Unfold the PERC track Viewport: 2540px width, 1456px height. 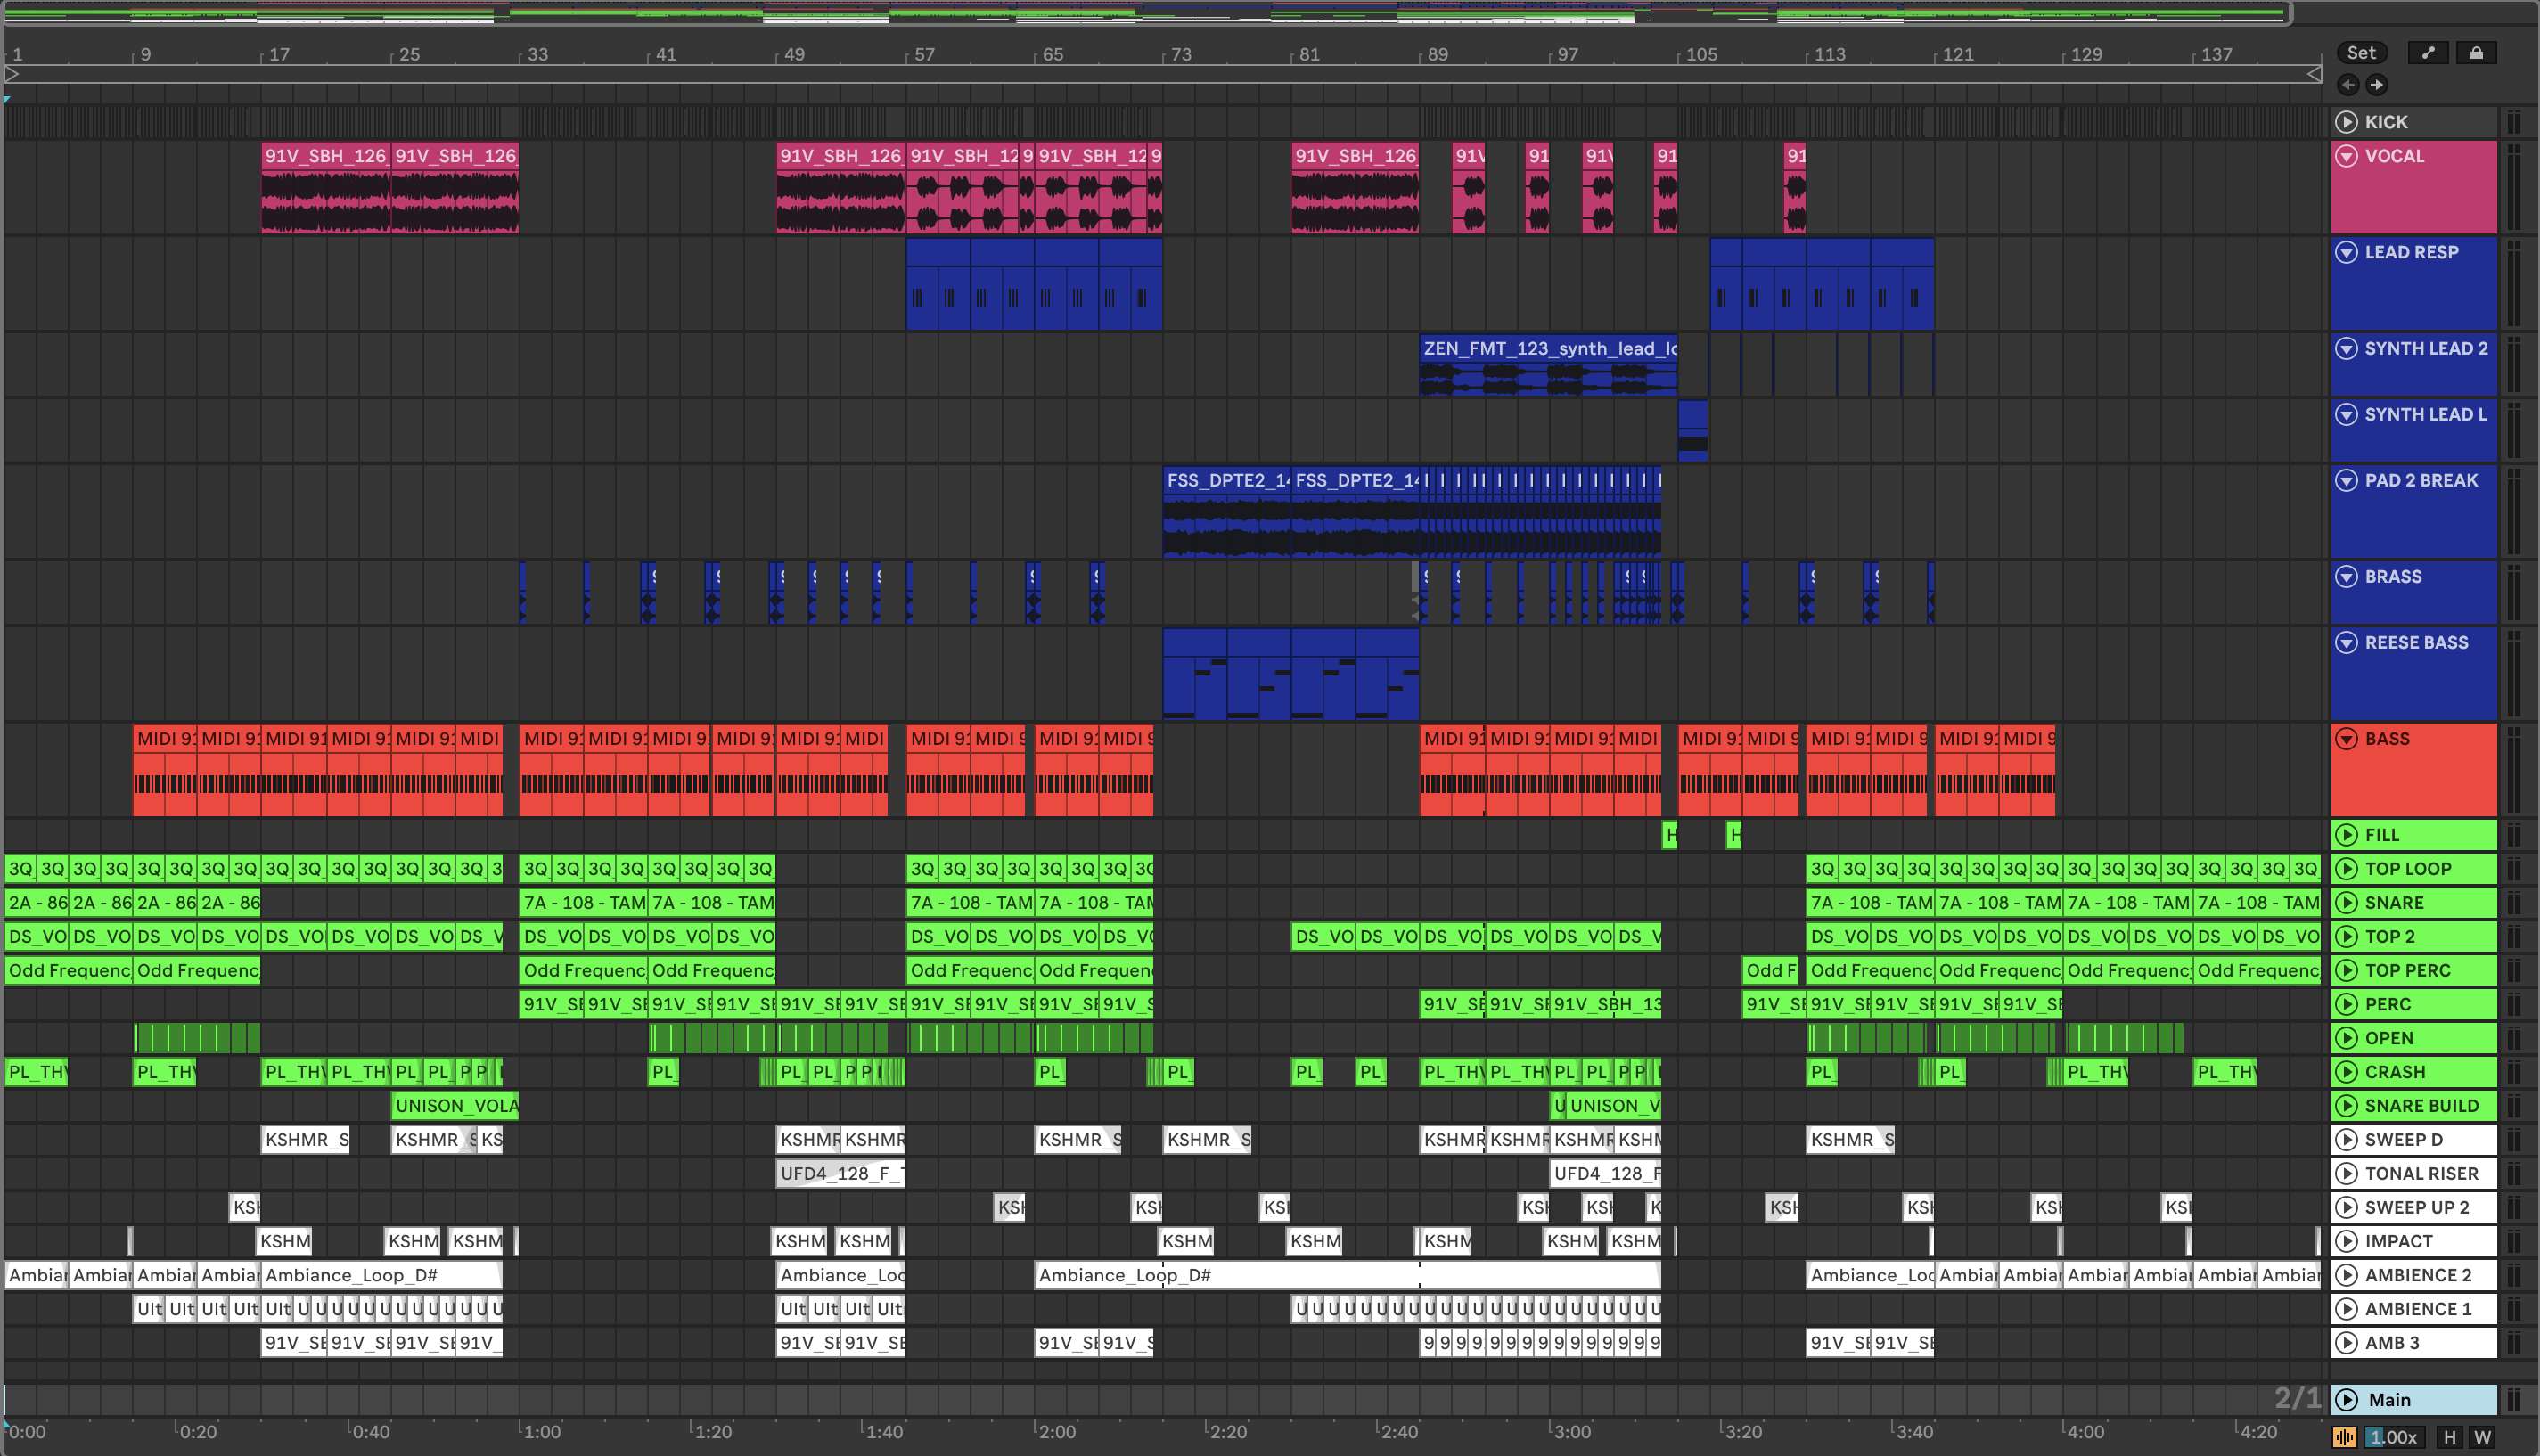click(x=2346, y=1004)
